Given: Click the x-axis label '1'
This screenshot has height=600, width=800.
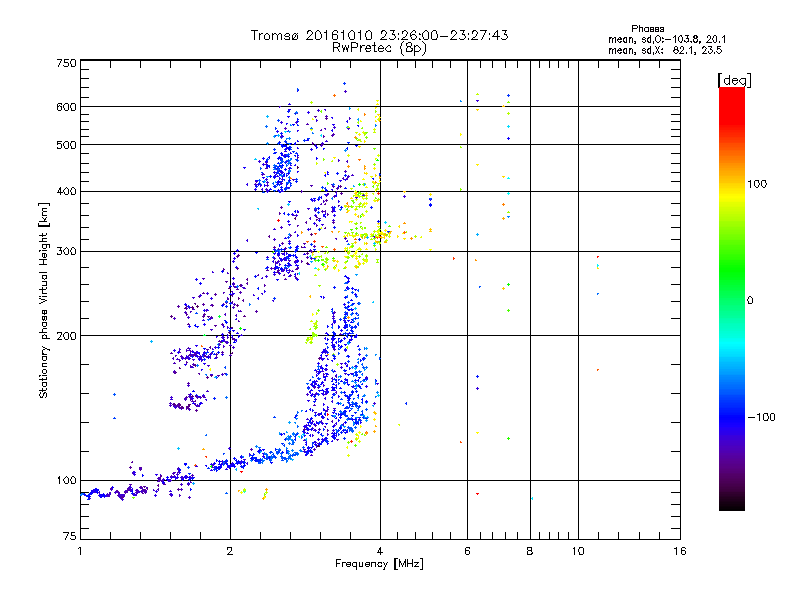Looking at the screenshot, I should point(80,551).
